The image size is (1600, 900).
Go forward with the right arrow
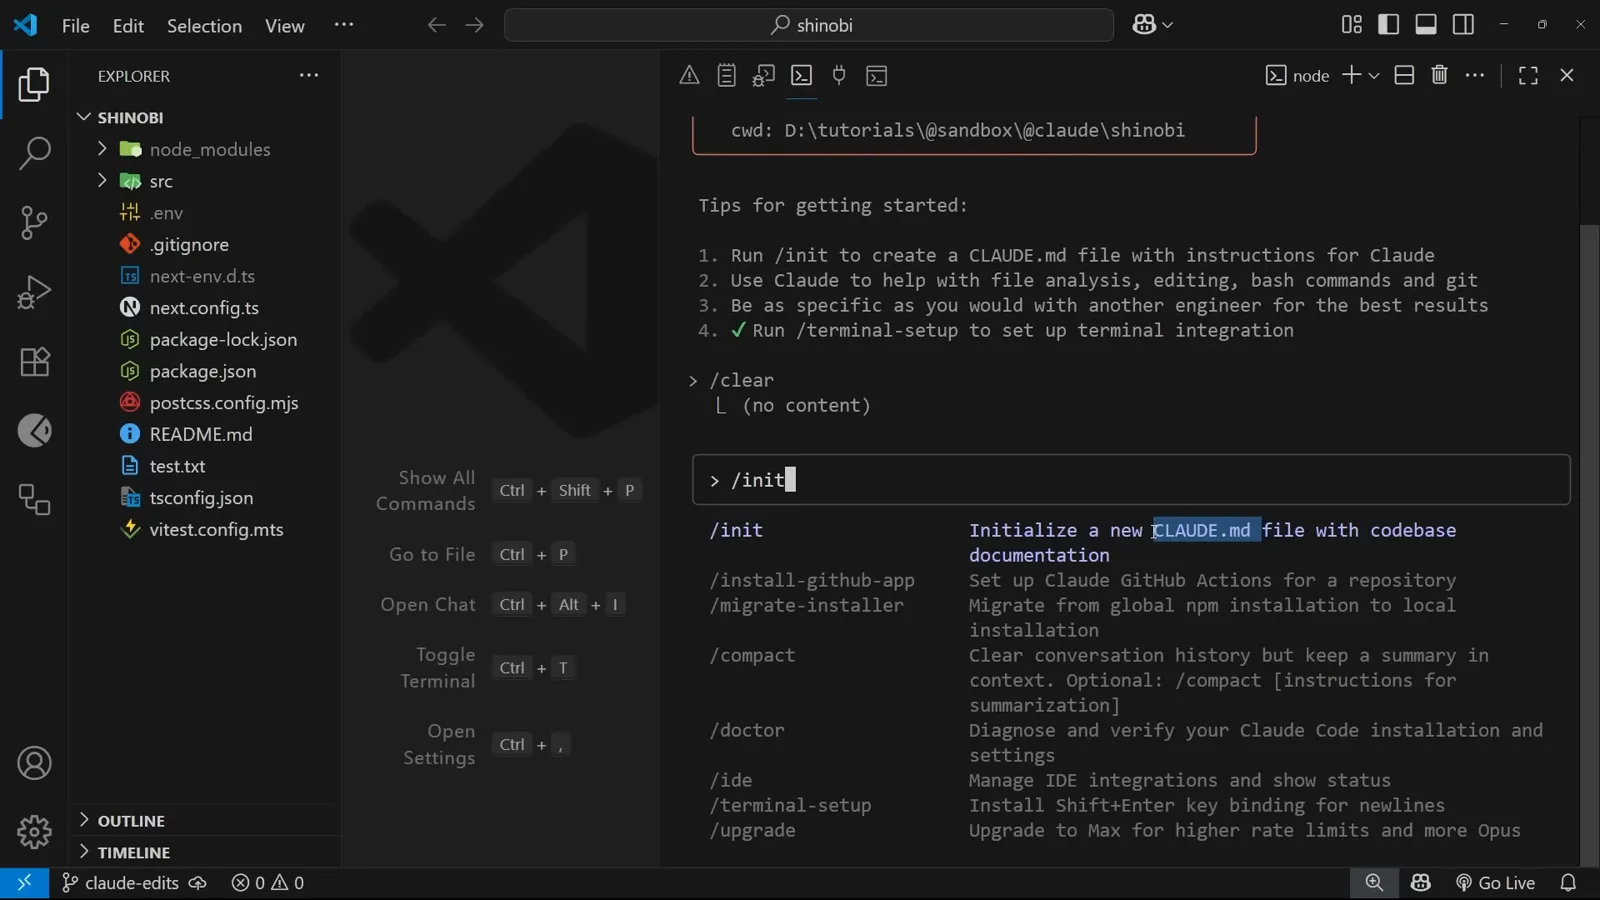pyautogui.click(x=474, y=25)
